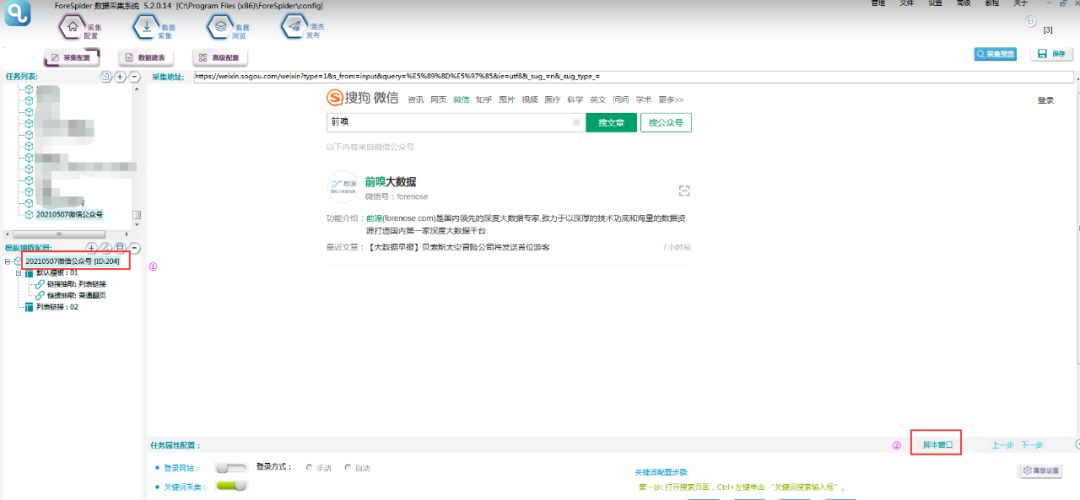Click the 20210507微信公众号 cube icon in task list
The height and width of the screenshot is (500, 1080).
pyautogui.click(x=29, y=214)
